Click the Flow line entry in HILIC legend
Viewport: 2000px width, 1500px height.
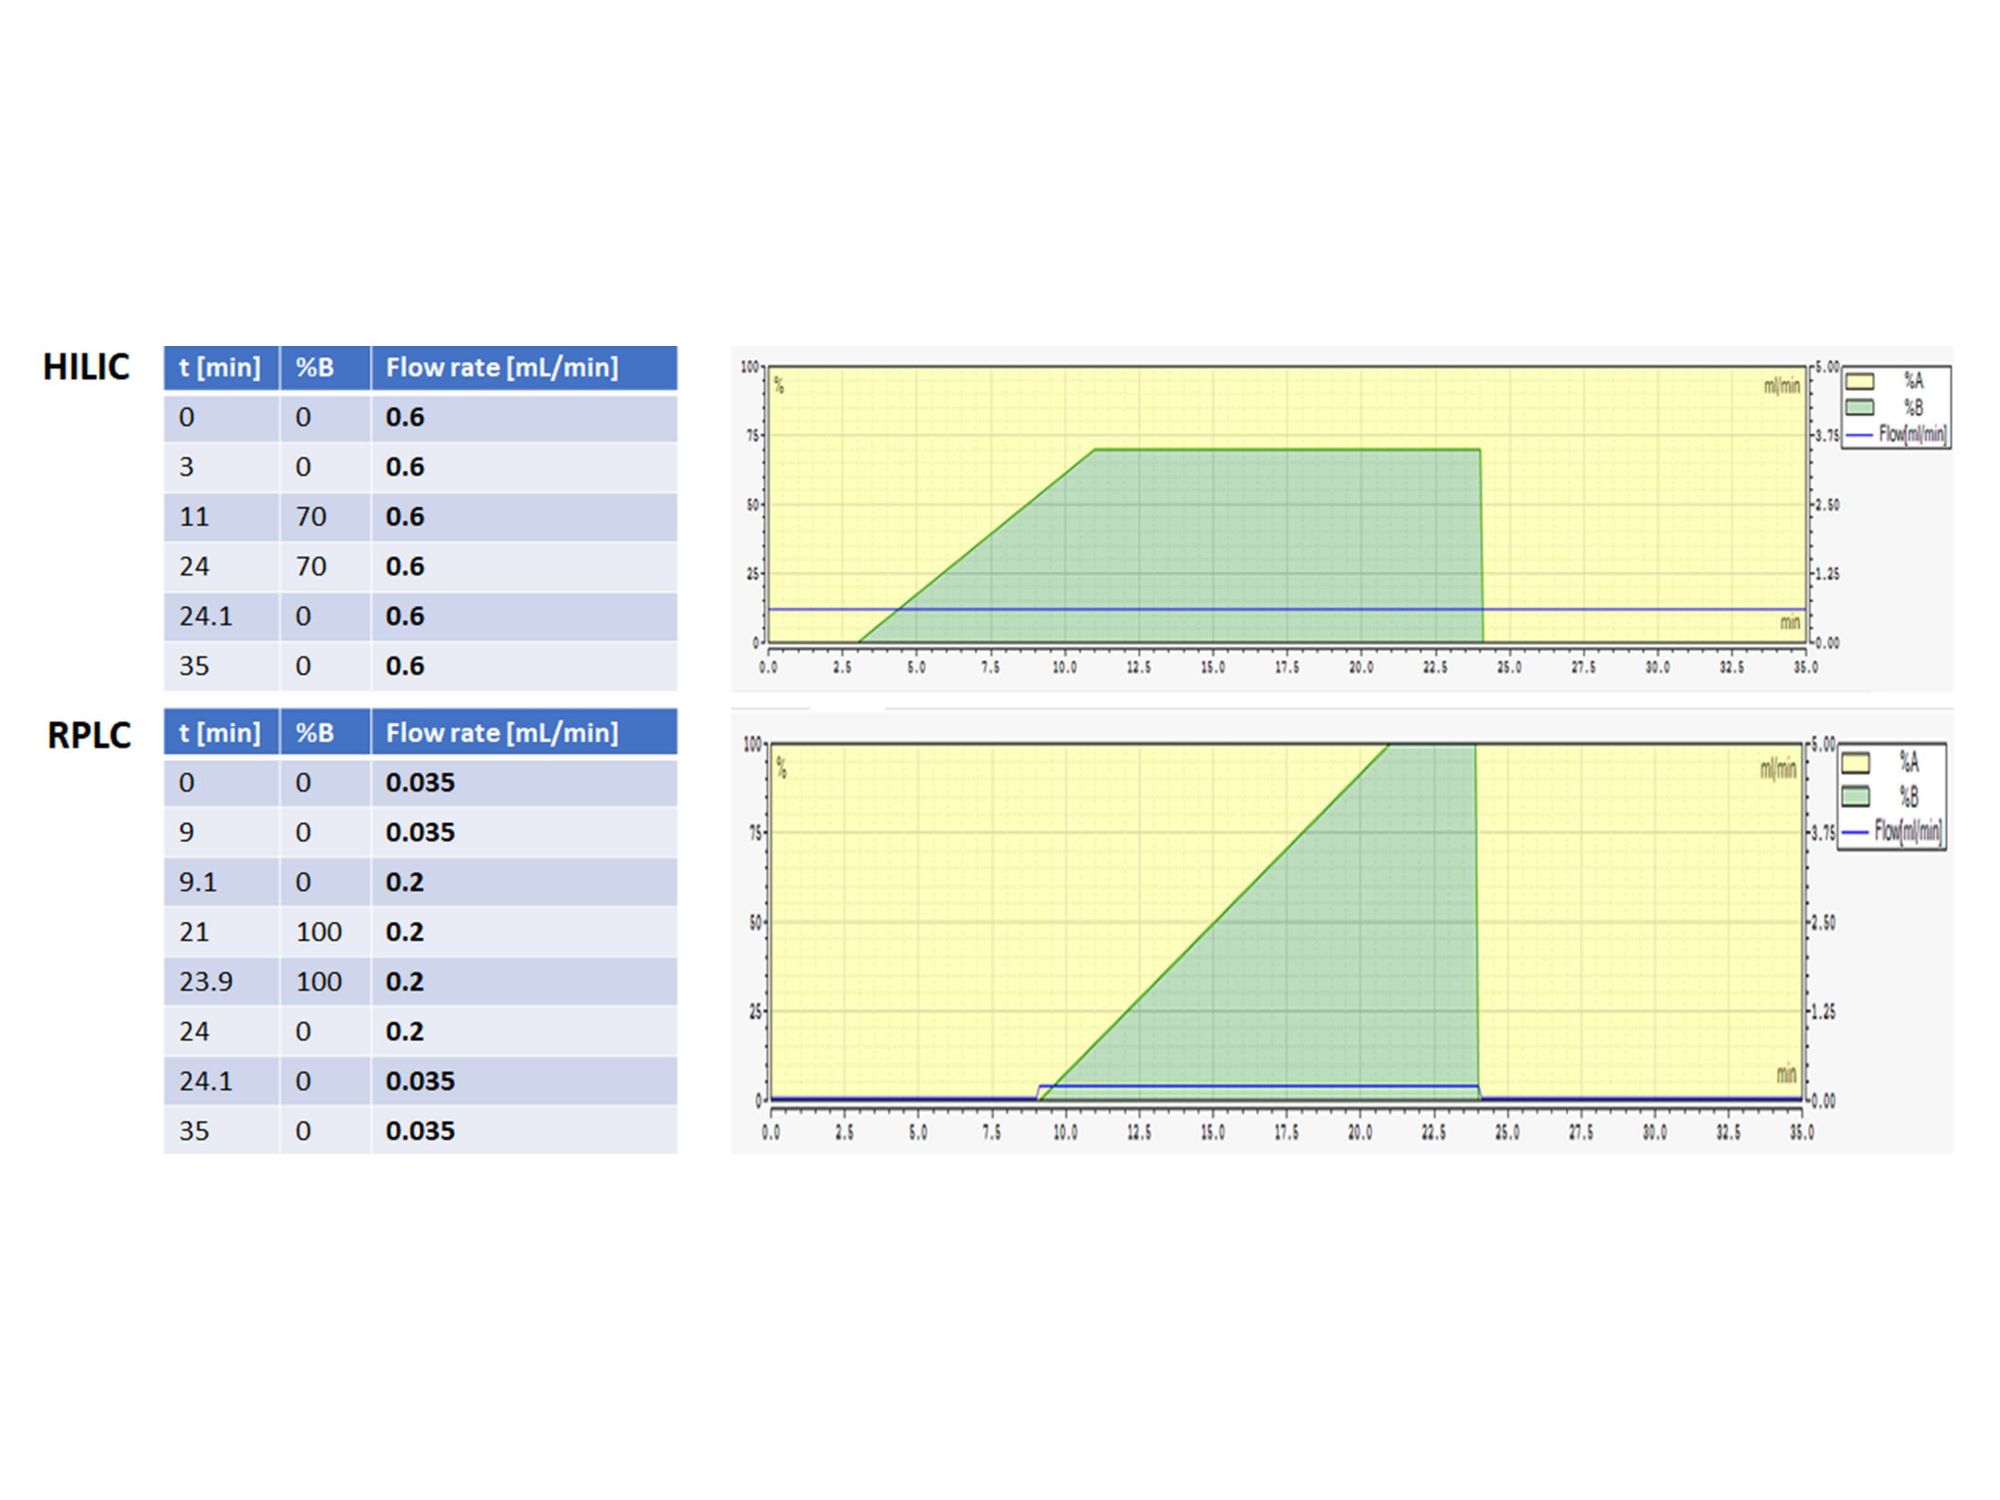point(1897,434)
